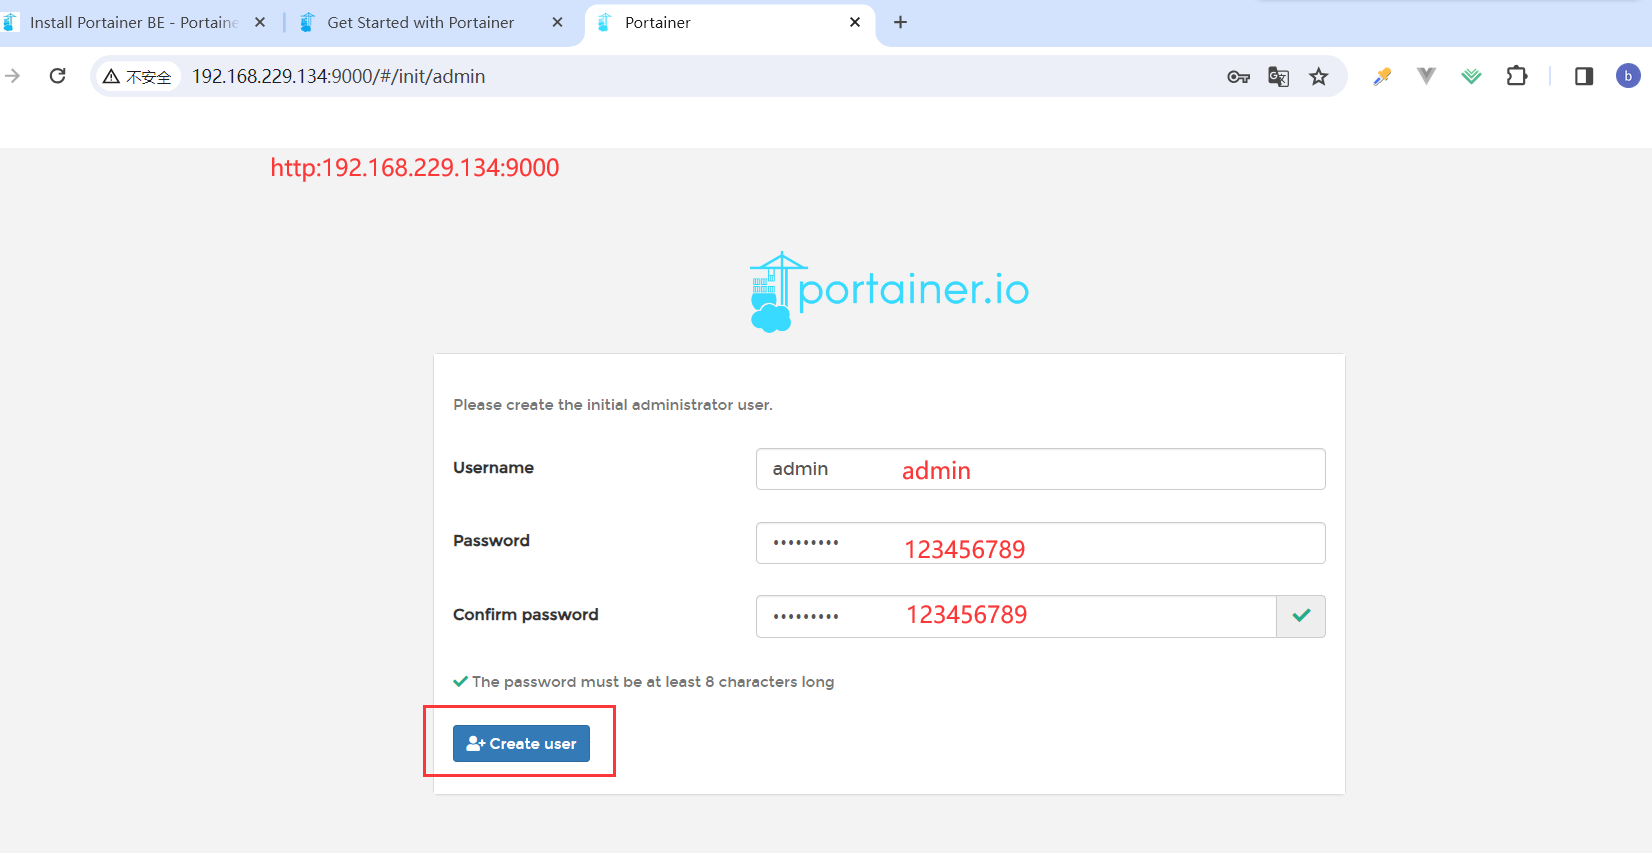Open the profile avatar menu
The height and width of the screenshot is (853, 1652).
click(x=1628, y=76)
